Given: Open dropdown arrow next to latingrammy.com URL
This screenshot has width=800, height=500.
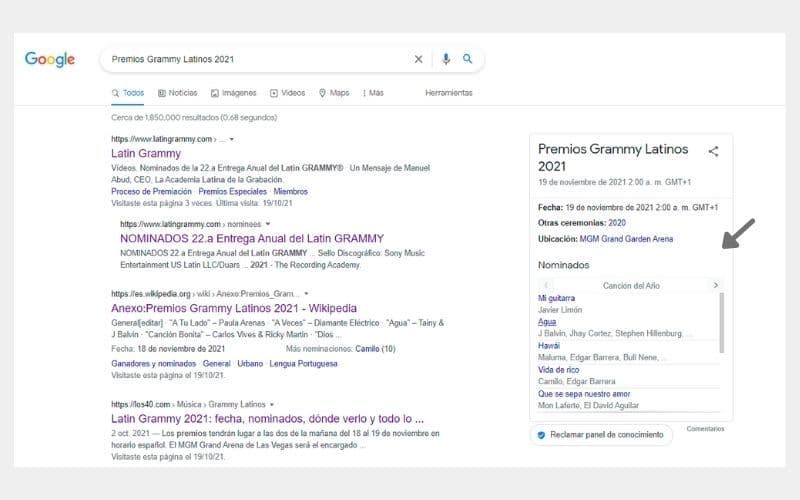Looking at the screenshot, I should click(232, 139).
